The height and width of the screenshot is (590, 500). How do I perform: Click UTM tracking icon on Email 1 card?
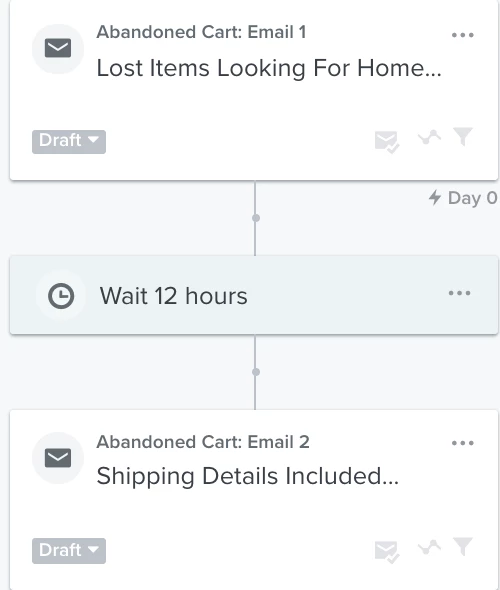(429, 137)
